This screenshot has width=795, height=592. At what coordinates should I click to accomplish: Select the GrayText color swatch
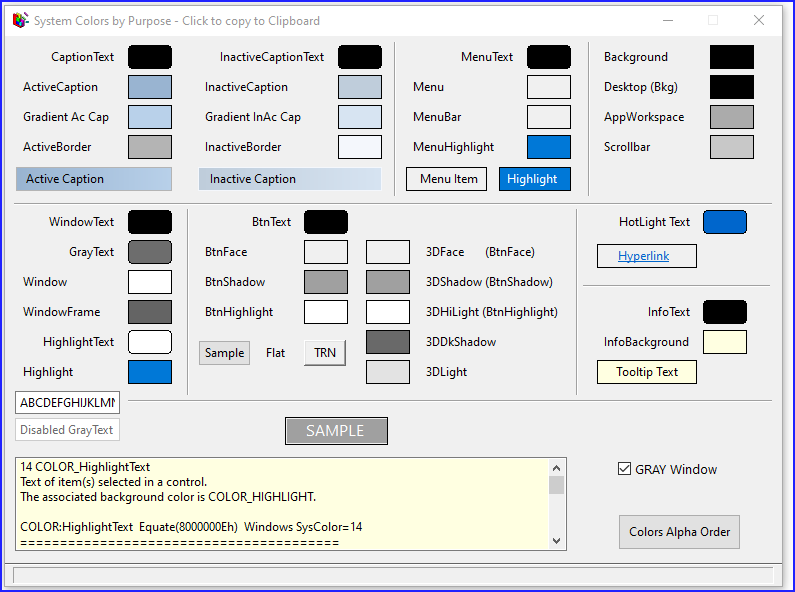tap(150, 252)
